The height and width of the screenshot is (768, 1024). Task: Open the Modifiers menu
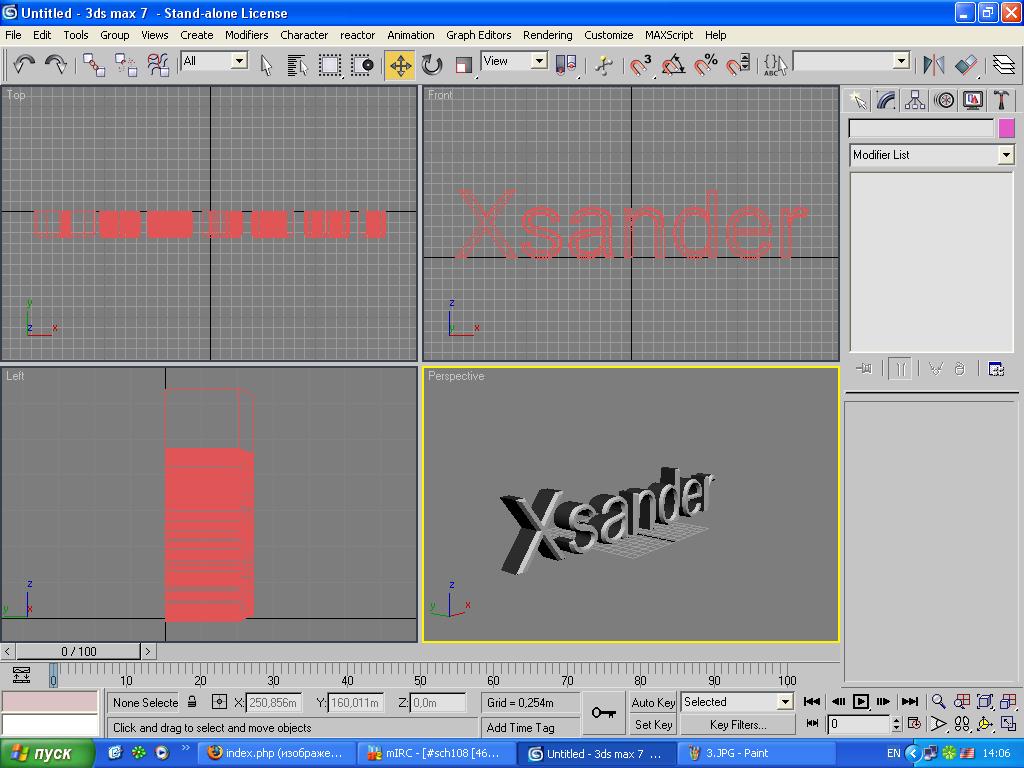click(246, 35)
